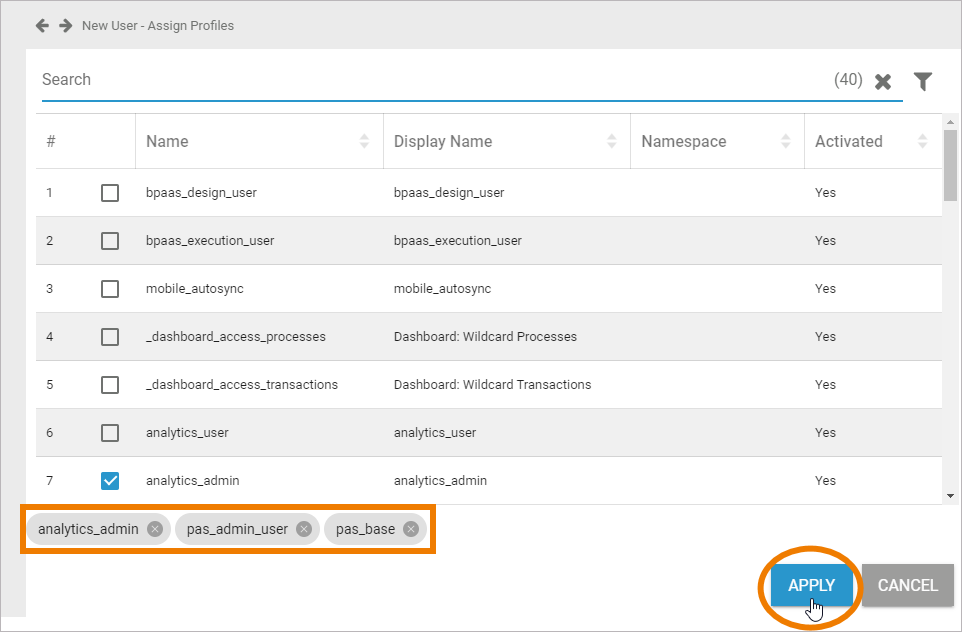962x632 pixels.
Task: Click the Cancel button
Action: tap(907, 586)
